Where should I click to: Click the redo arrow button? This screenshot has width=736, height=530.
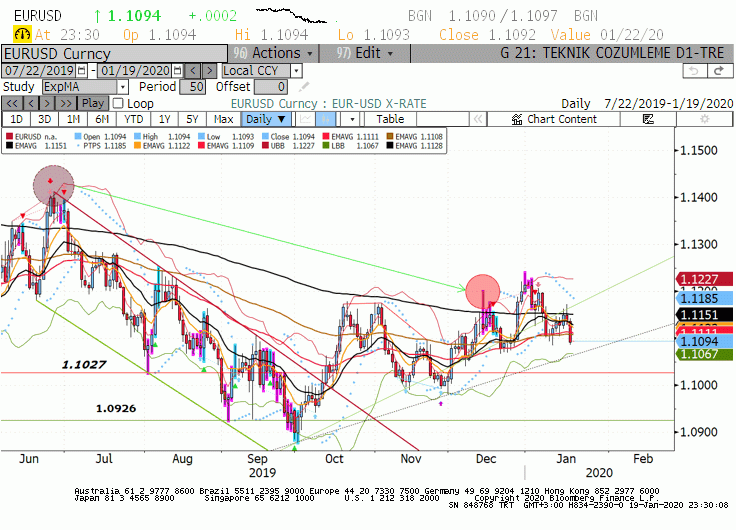720,71
